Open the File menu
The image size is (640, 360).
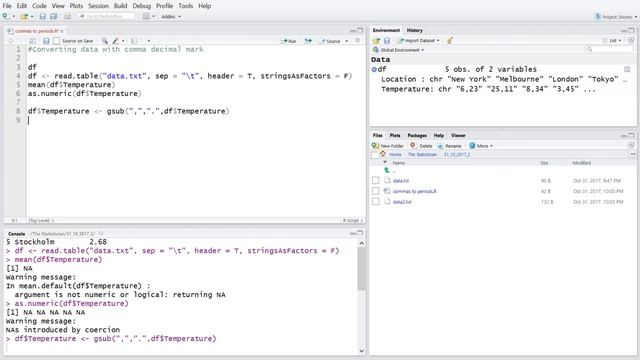click(x=7, y=6)
